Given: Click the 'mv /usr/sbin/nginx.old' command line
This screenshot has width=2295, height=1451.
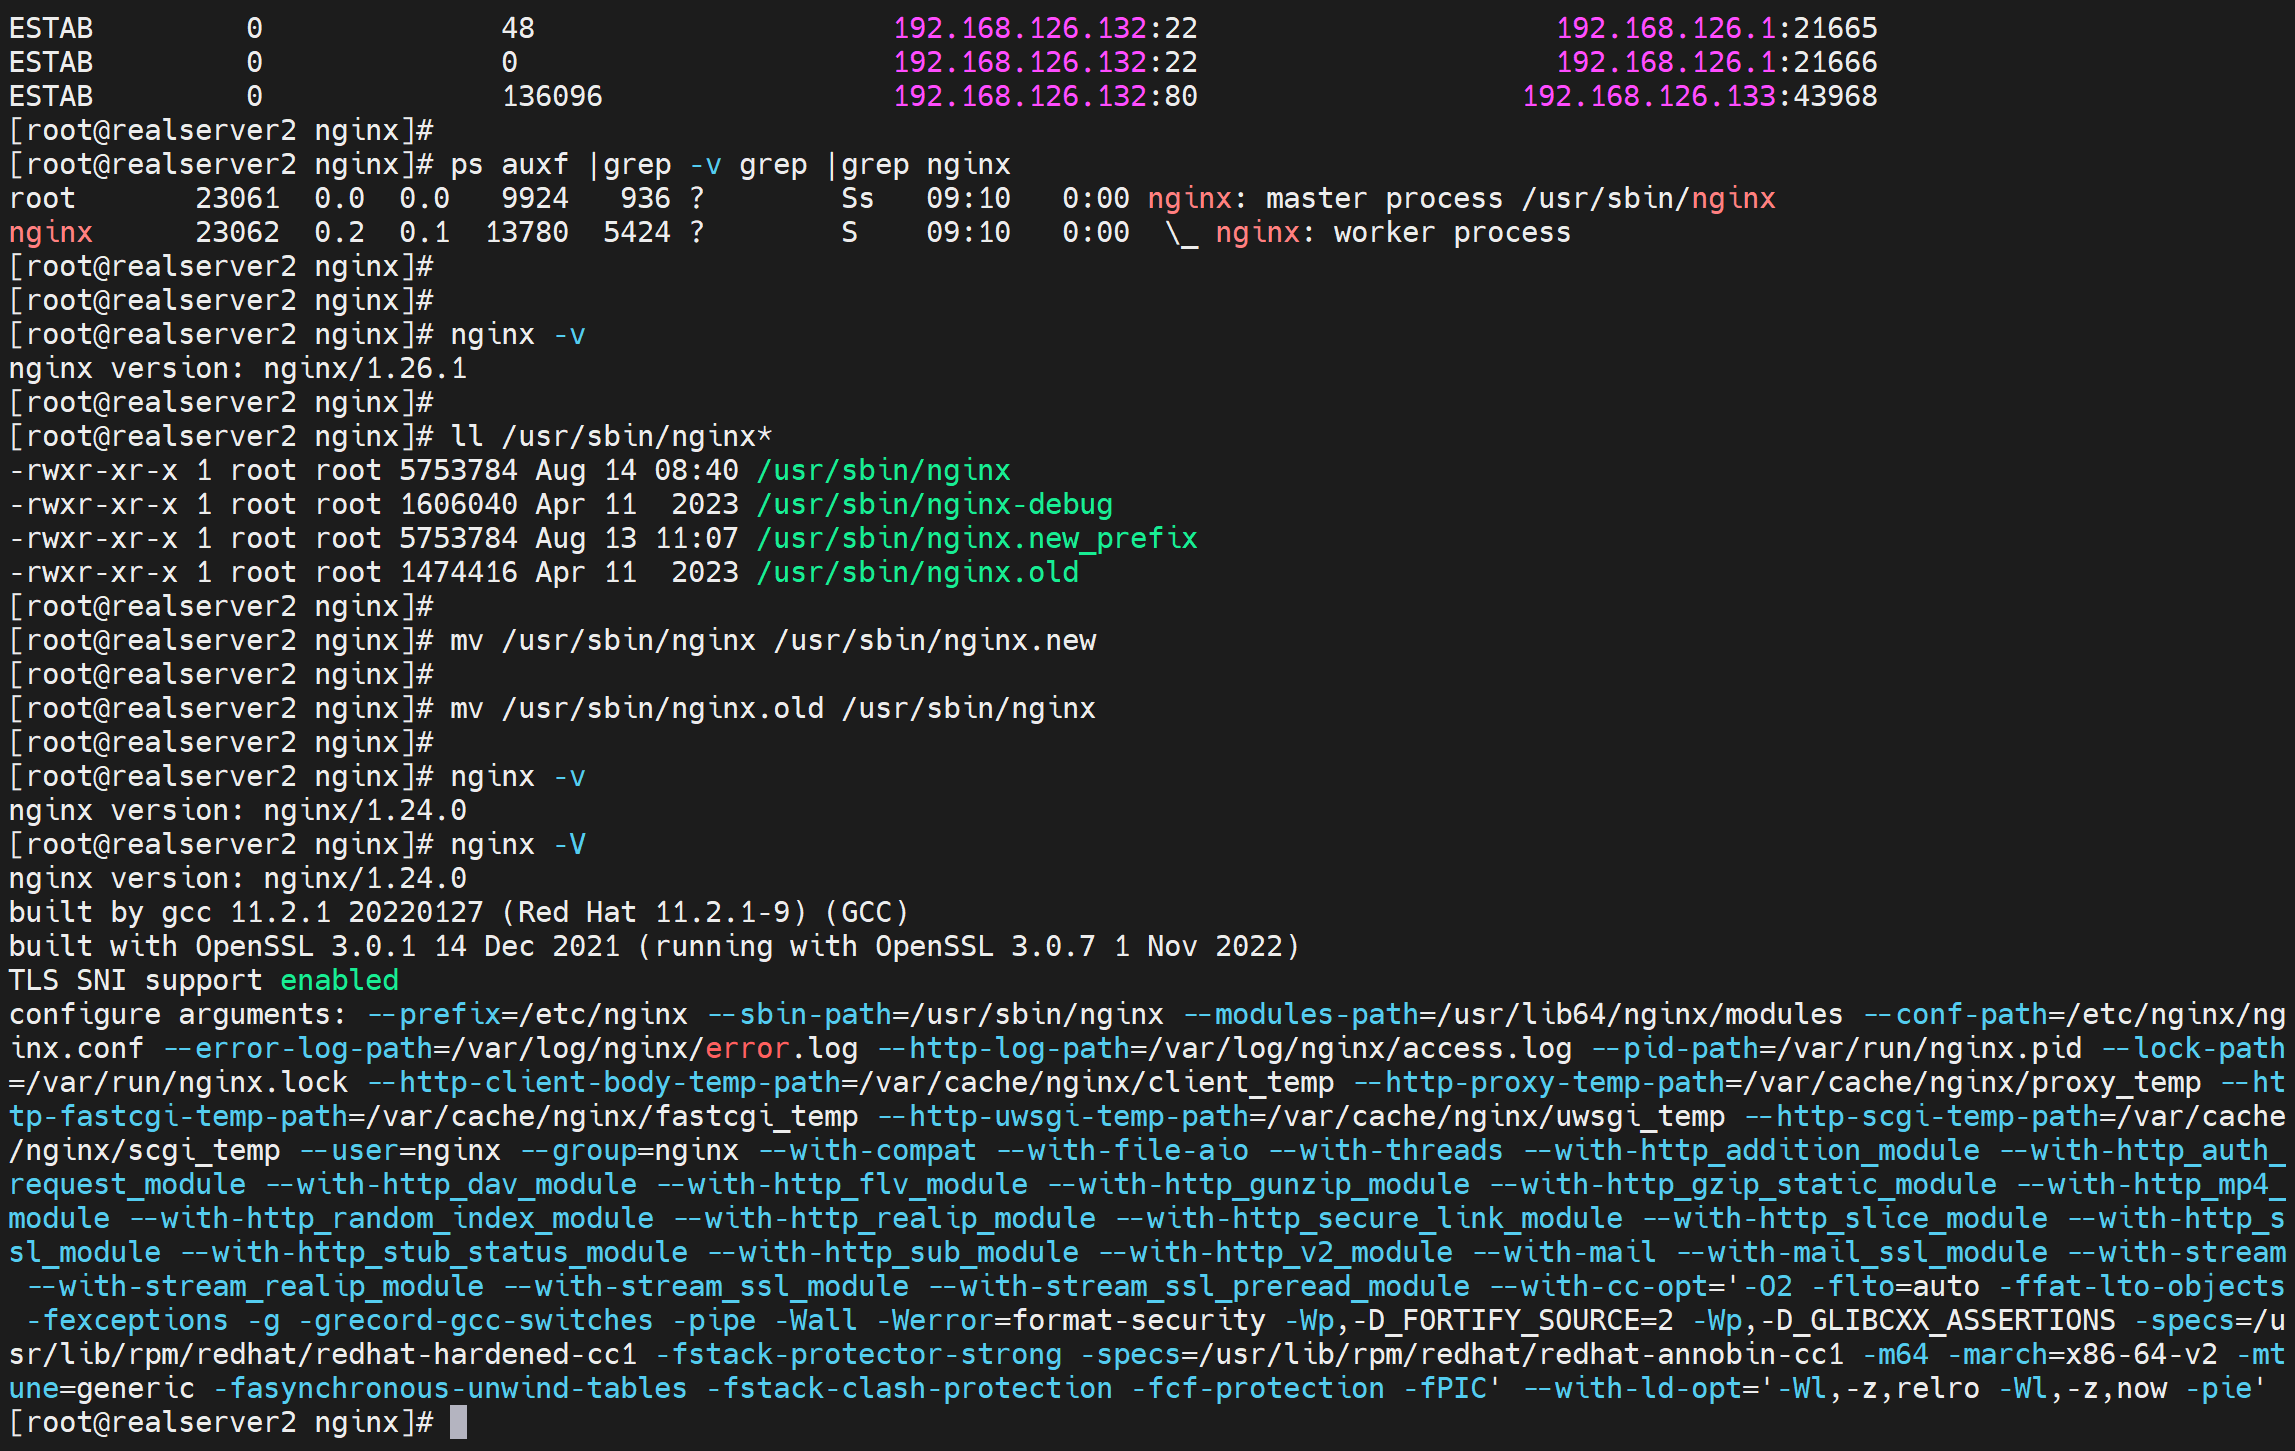Looking at the screenshot, I should coord(772,708).
